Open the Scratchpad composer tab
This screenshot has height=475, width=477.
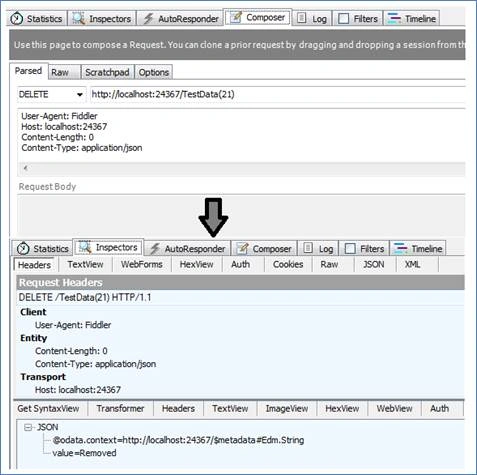(107, 72)
